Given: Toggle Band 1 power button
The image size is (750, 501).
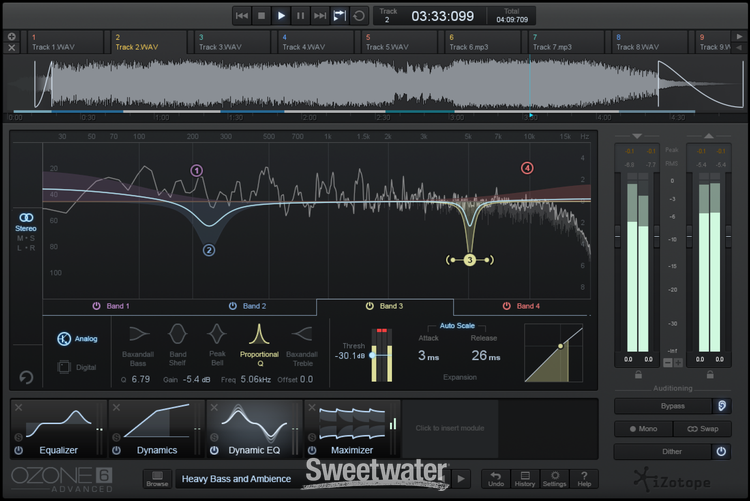Looking at the screenshot, I should click(x=96, y=306).
